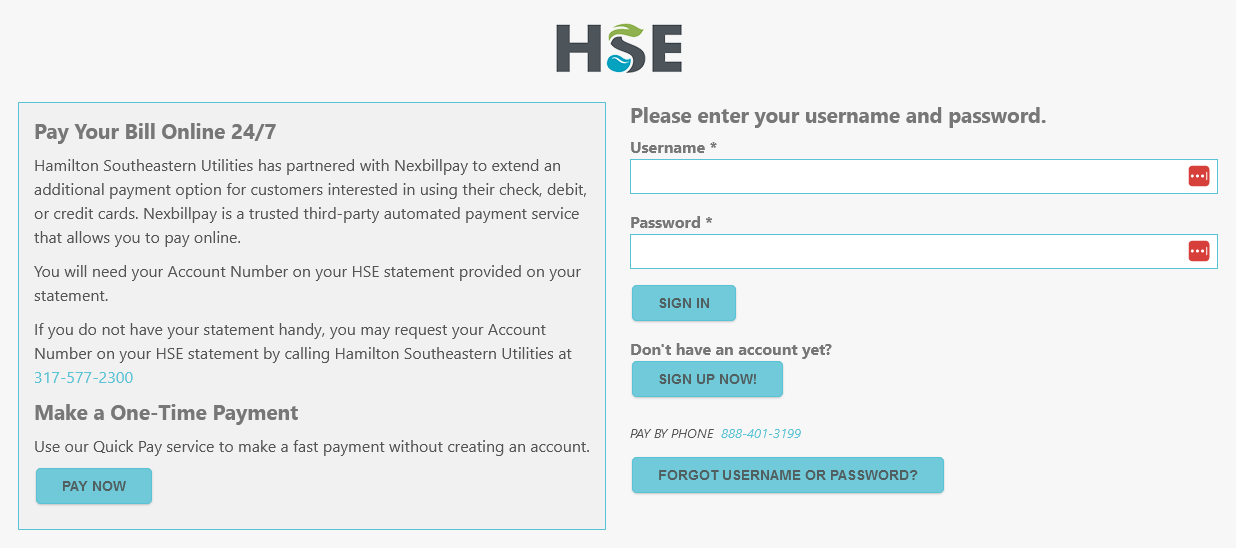Open password manager icon in Password field
The image size is (1236, 548).
pos(1199,251)
